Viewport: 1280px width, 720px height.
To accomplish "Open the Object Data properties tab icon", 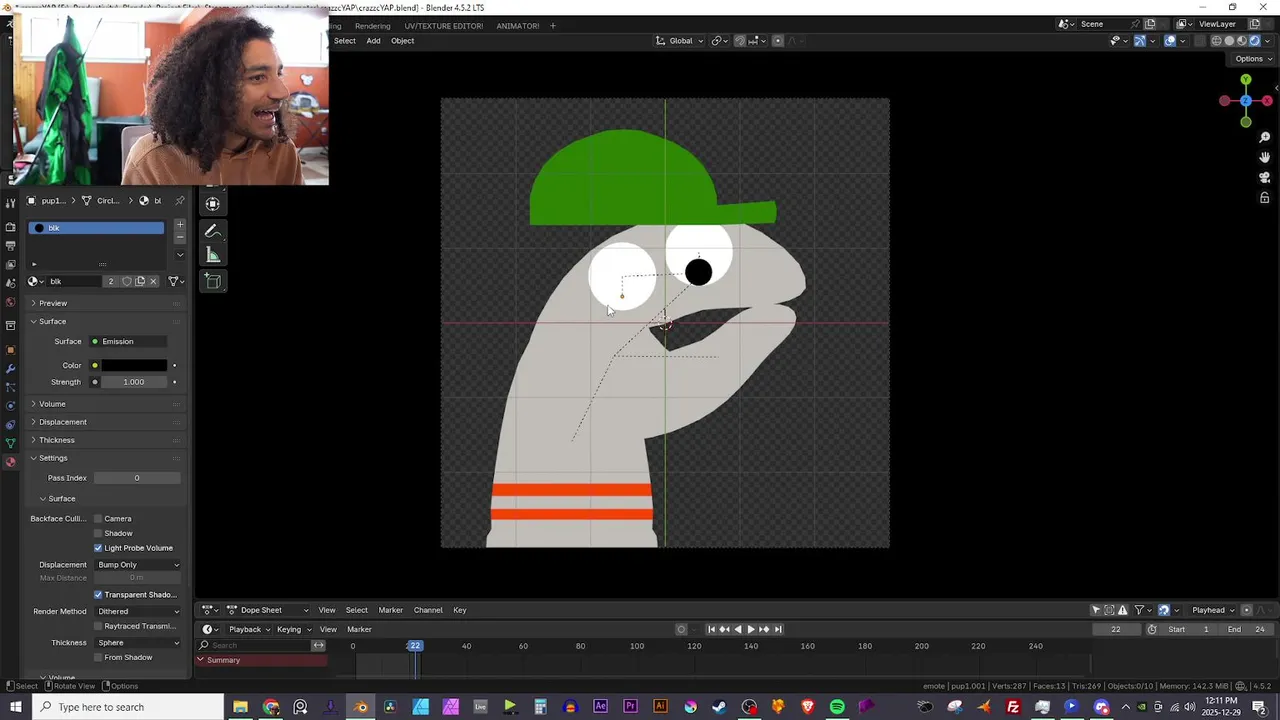I will click(x=10, y=443).
